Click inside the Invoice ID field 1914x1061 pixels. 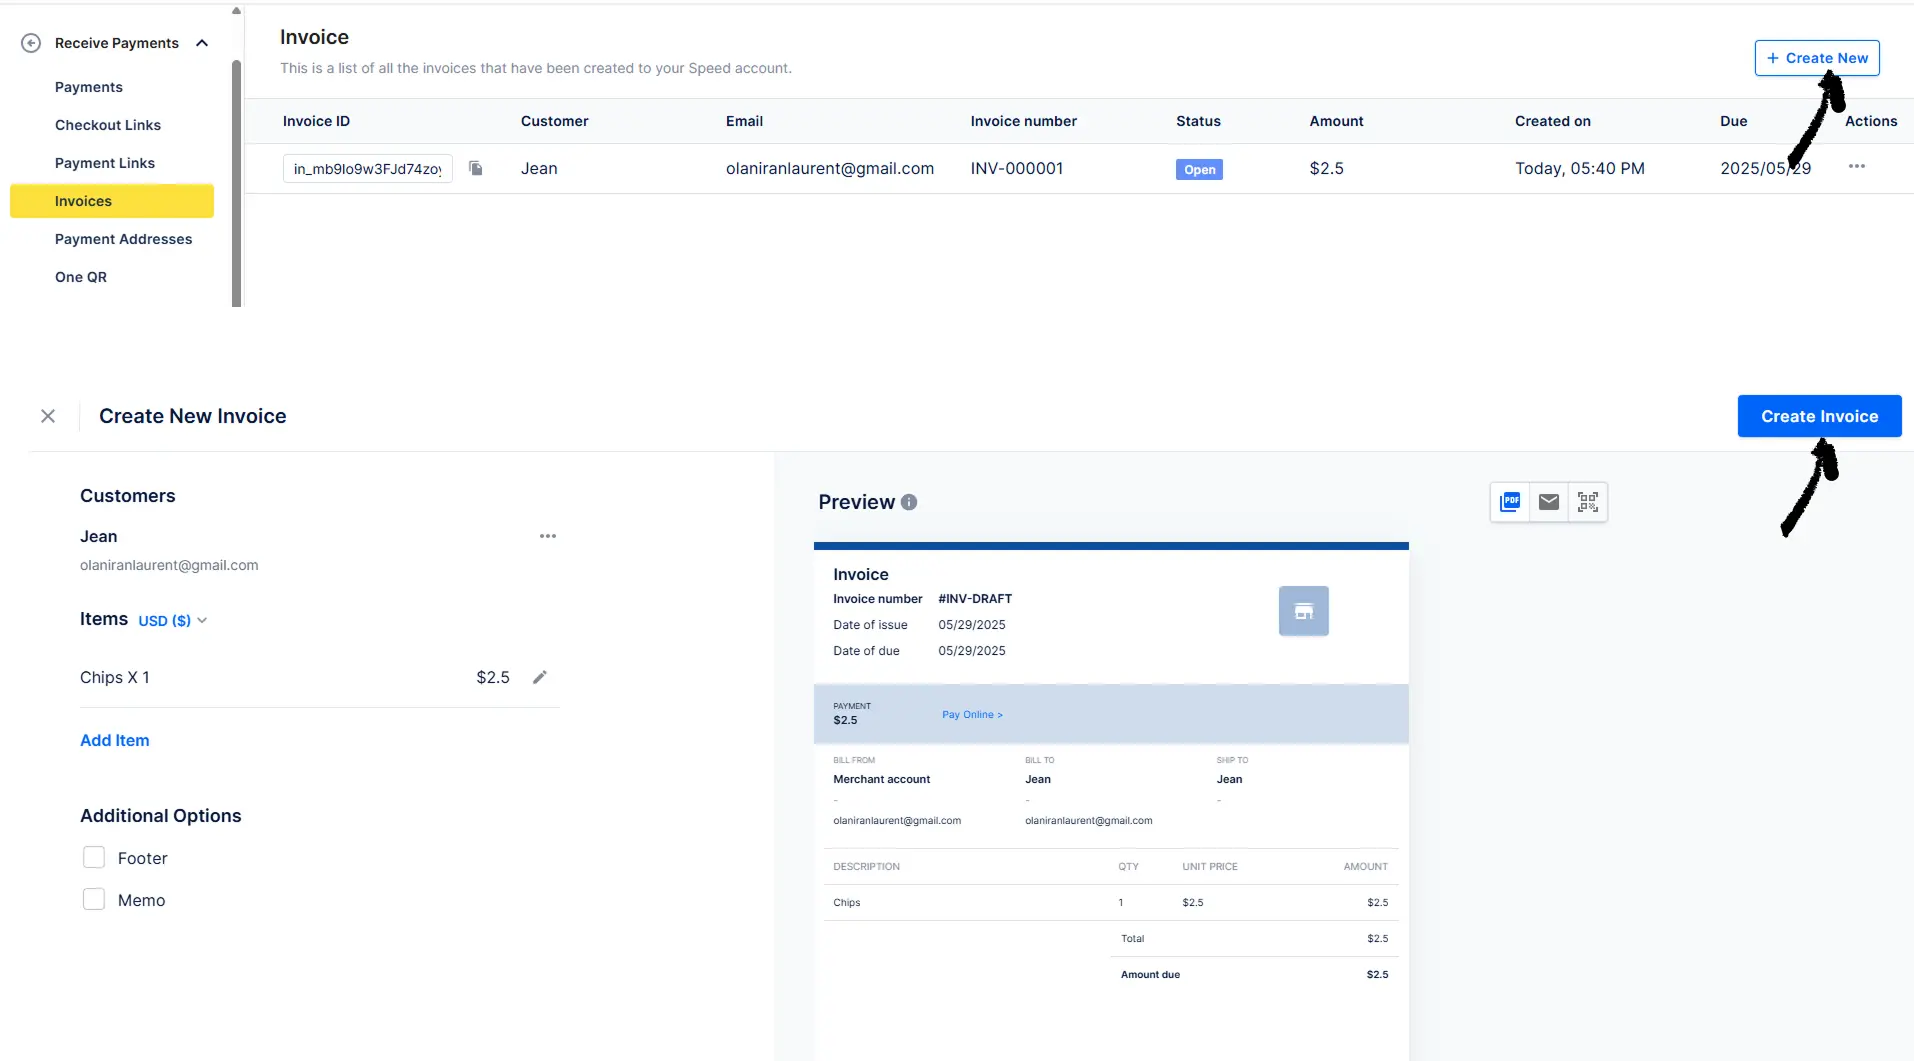365,168
